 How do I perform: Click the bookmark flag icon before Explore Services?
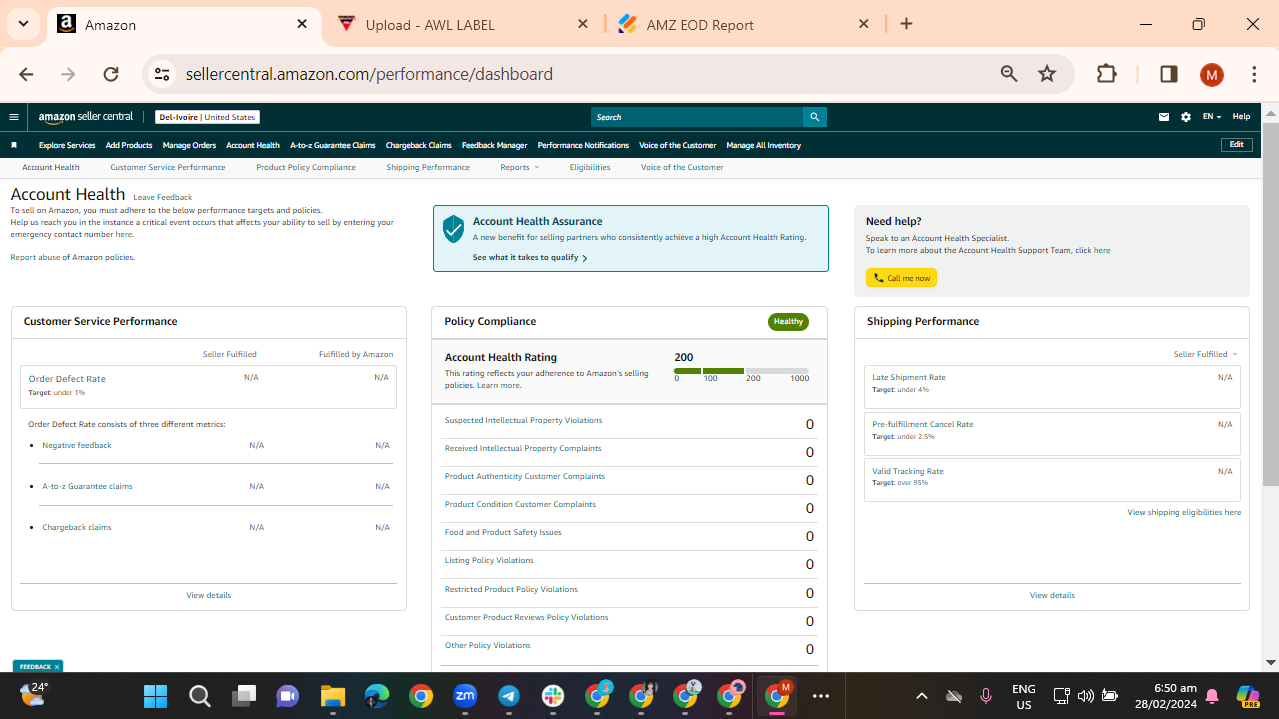click(14, 145)
